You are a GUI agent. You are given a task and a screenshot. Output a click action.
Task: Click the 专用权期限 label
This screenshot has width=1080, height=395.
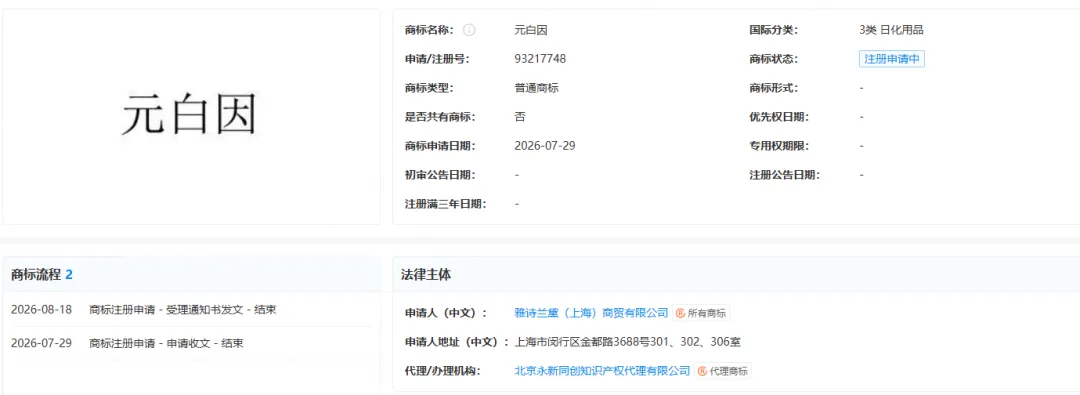[779, 146]
